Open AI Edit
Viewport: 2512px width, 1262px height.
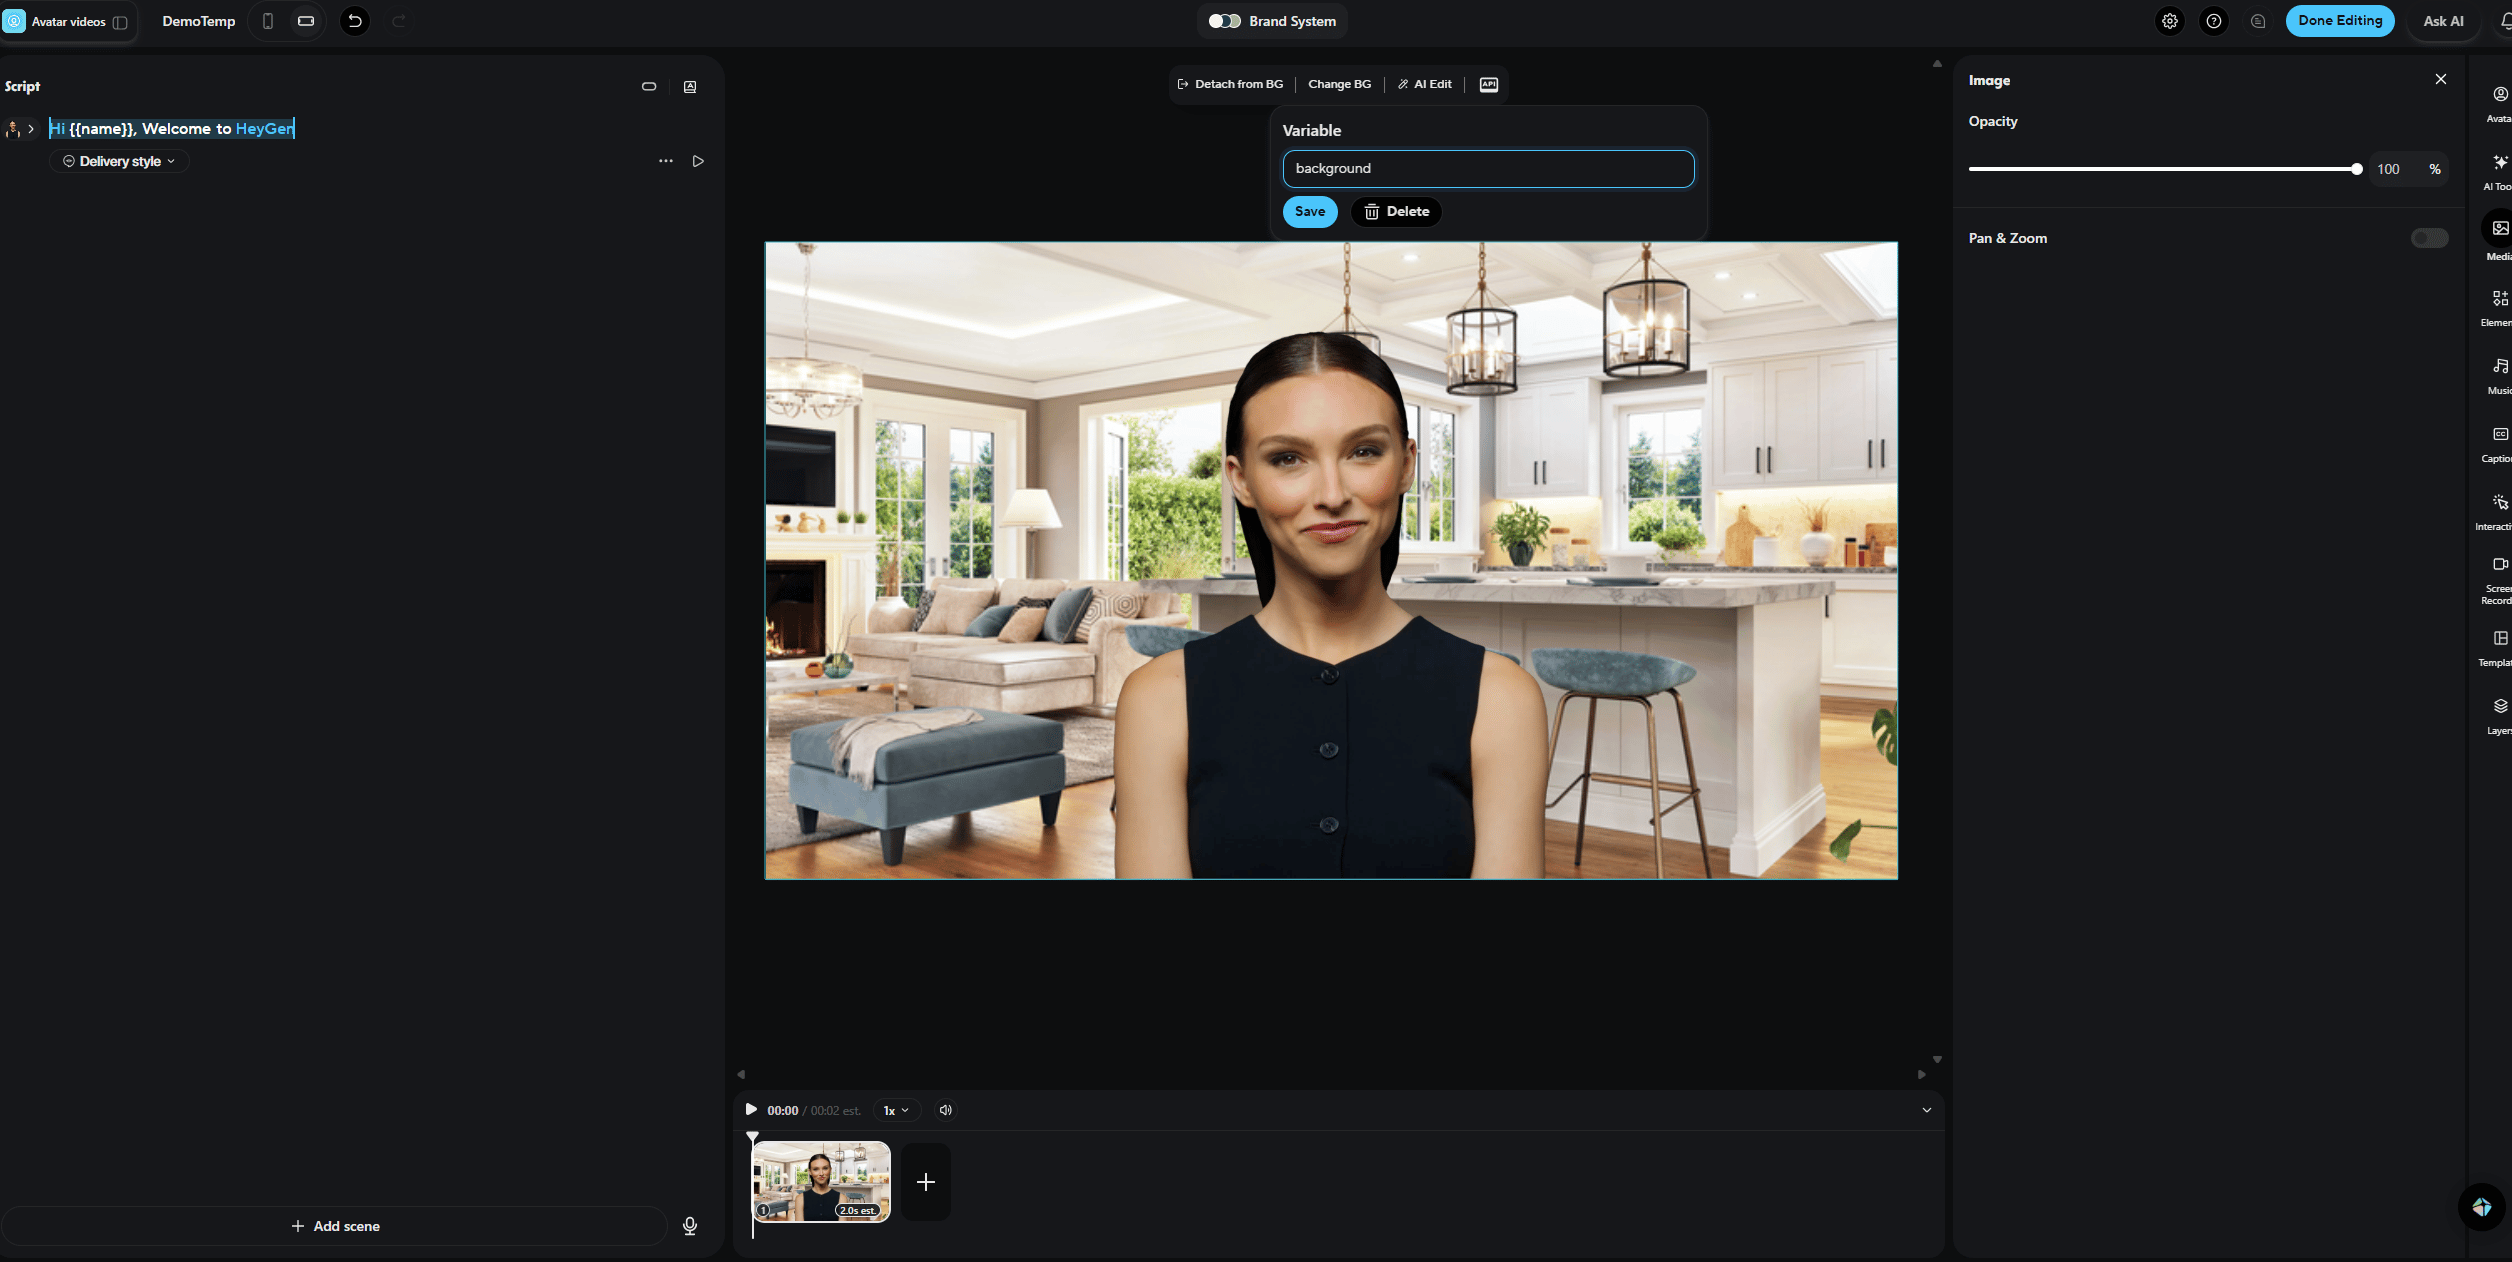point(1424,84)
